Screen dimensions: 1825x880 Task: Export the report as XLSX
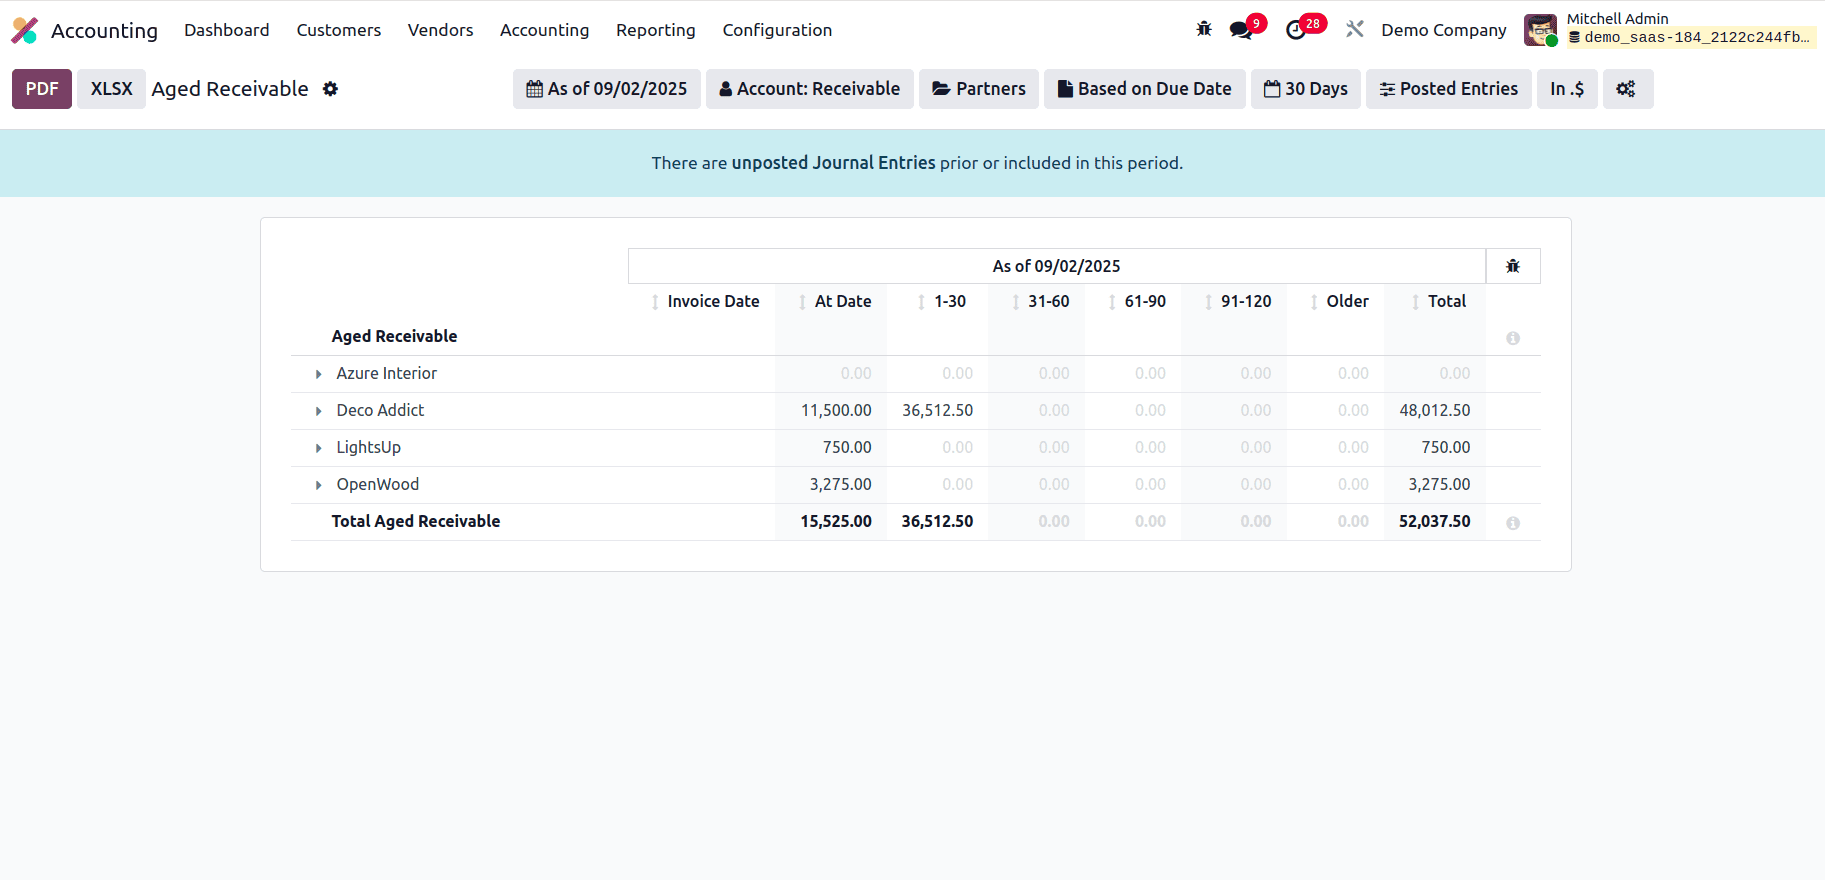pos(112,89)
